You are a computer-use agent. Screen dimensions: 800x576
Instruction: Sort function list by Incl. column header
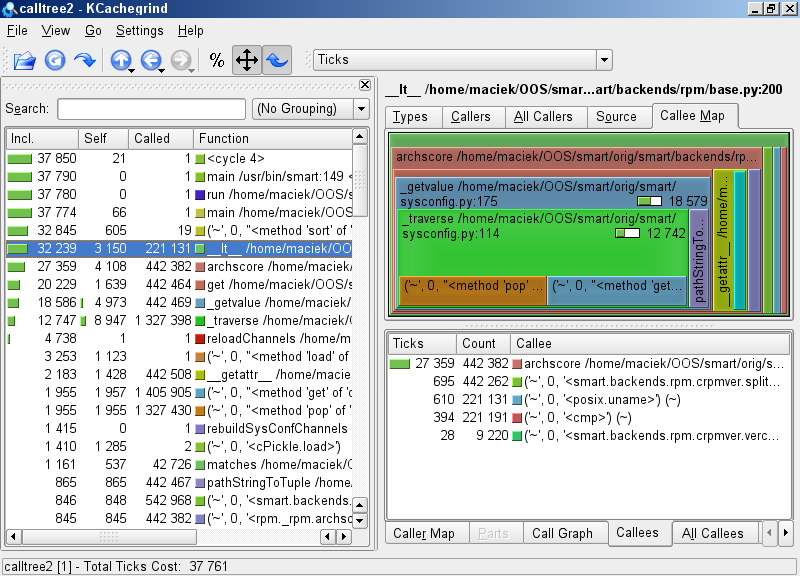pos(42,138)
